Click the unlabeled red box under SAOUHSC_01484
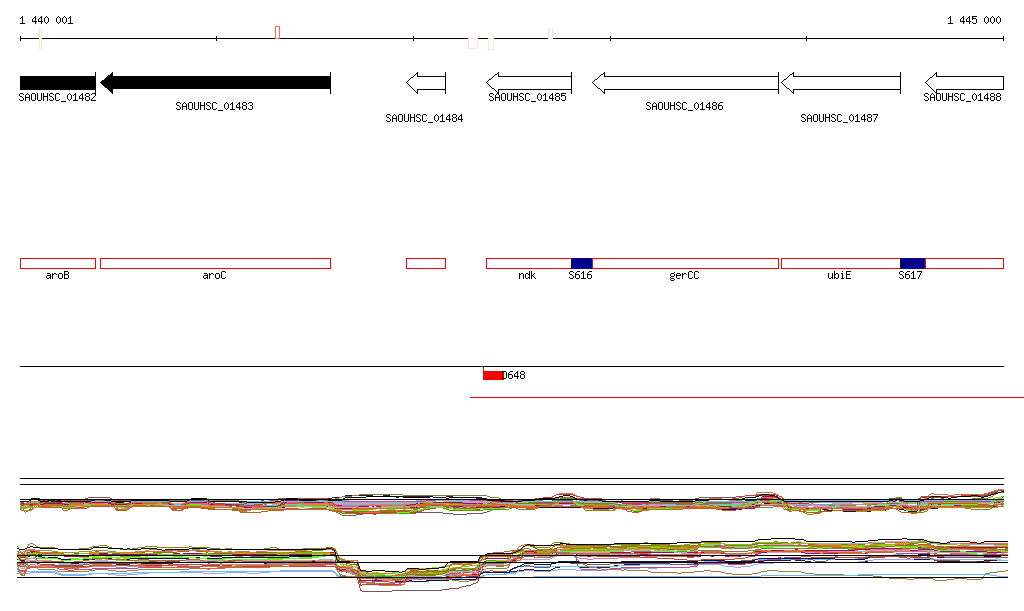This screenshot has height=611, width=1024. click(426, 264)
